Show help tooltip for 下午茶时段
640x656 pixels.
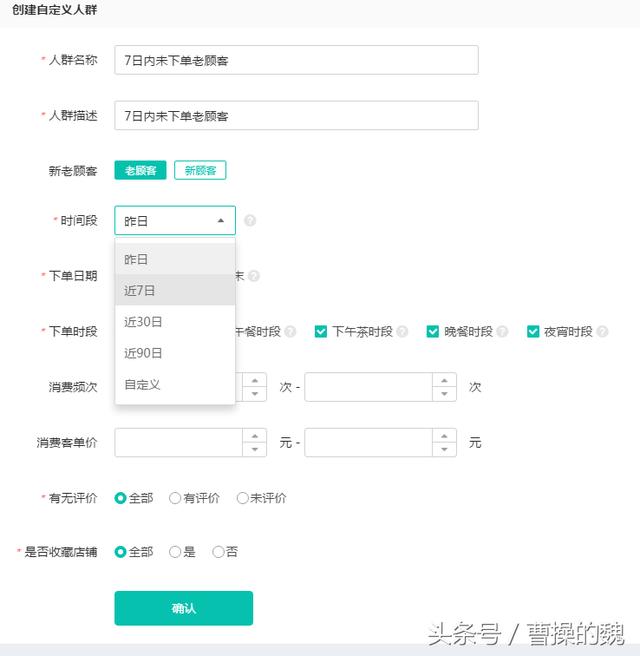(x=402, y=332)
